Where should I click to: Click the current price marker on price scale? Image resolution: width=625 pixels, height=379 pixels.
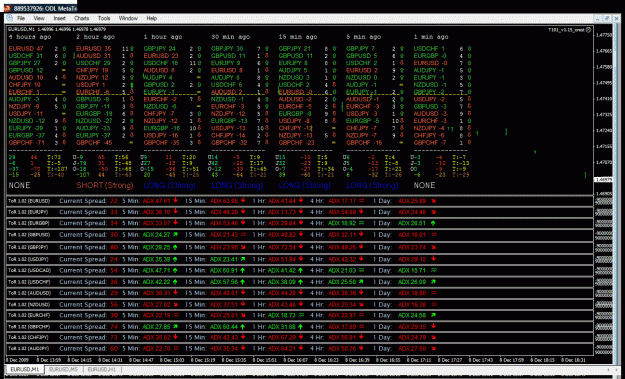[603, 180]
